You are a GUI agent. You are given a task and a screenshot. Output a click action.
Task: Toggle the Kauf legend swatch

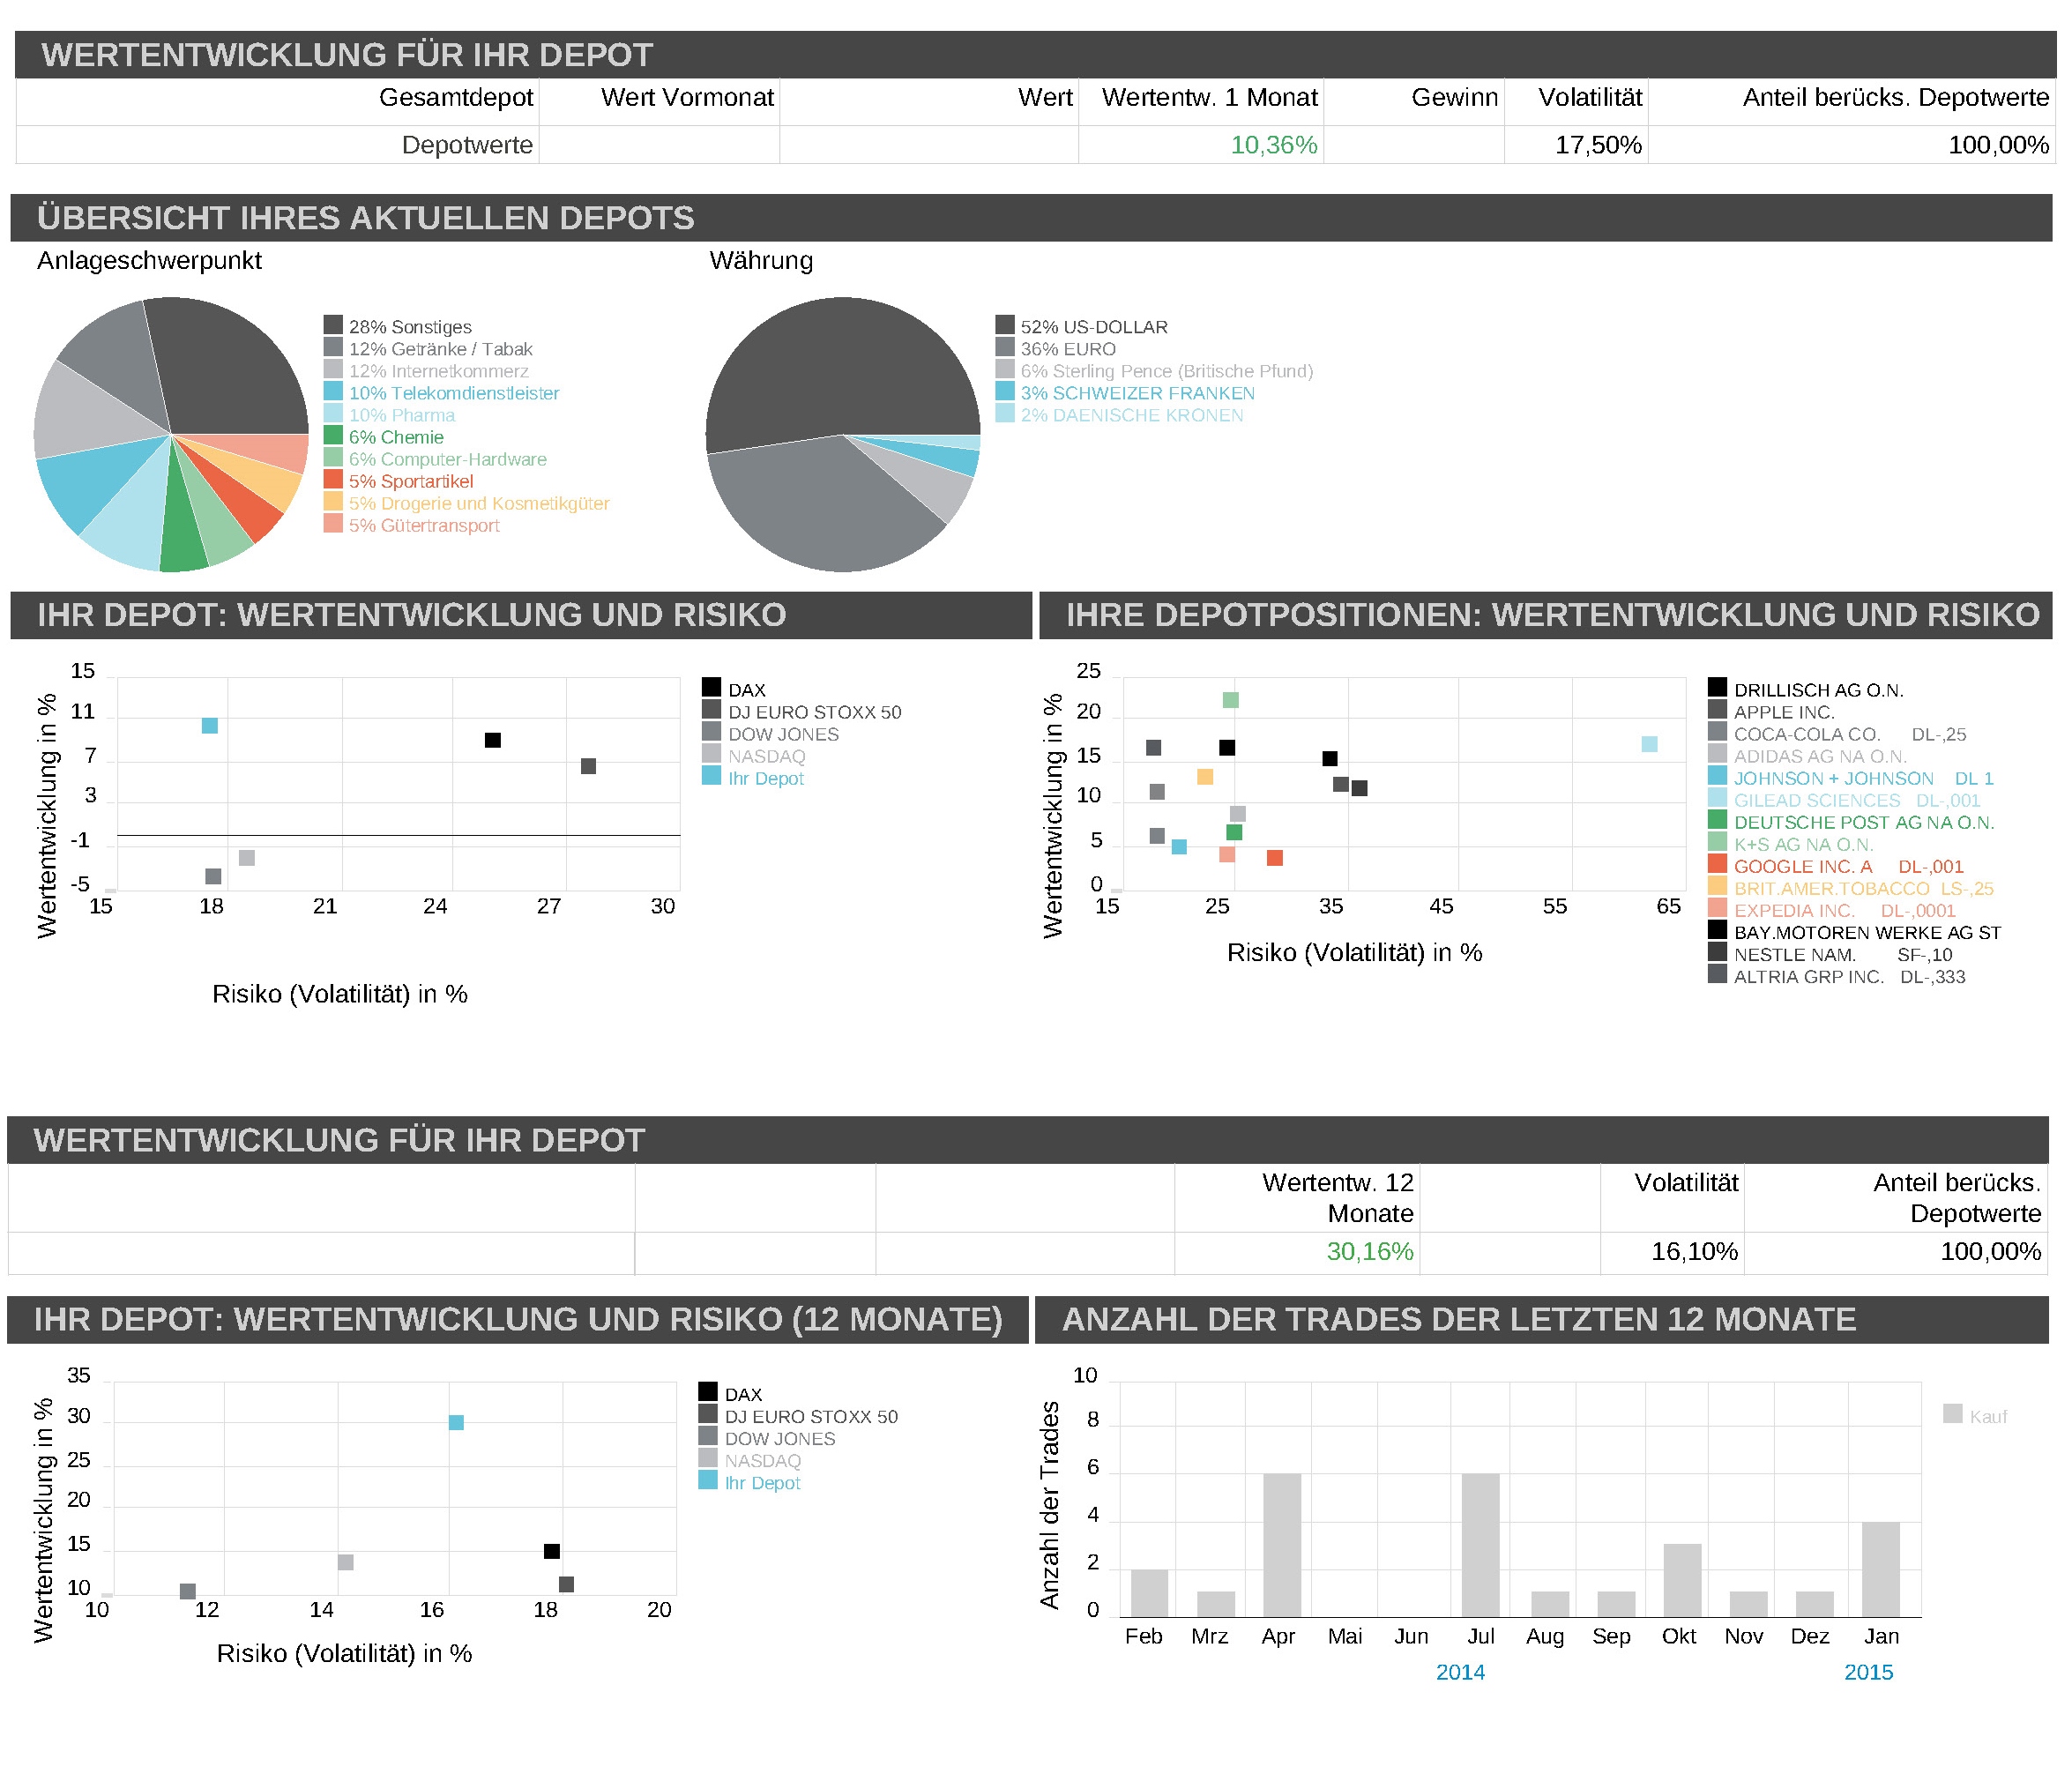[1952, 1413]
